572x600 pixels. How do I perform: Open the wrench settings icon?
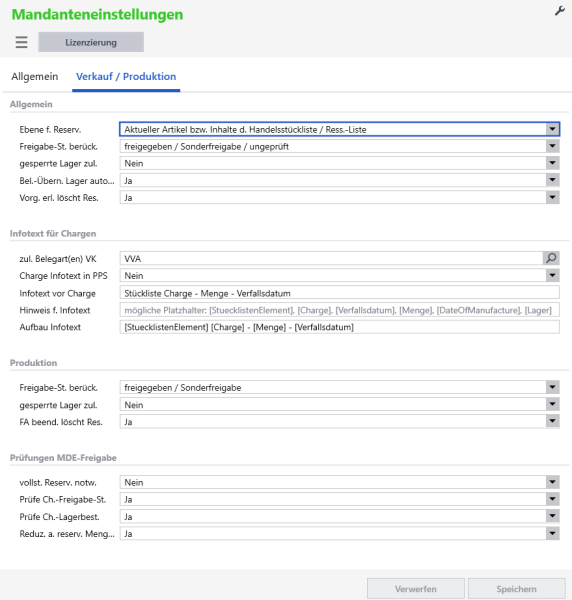(x=559, y=11)
